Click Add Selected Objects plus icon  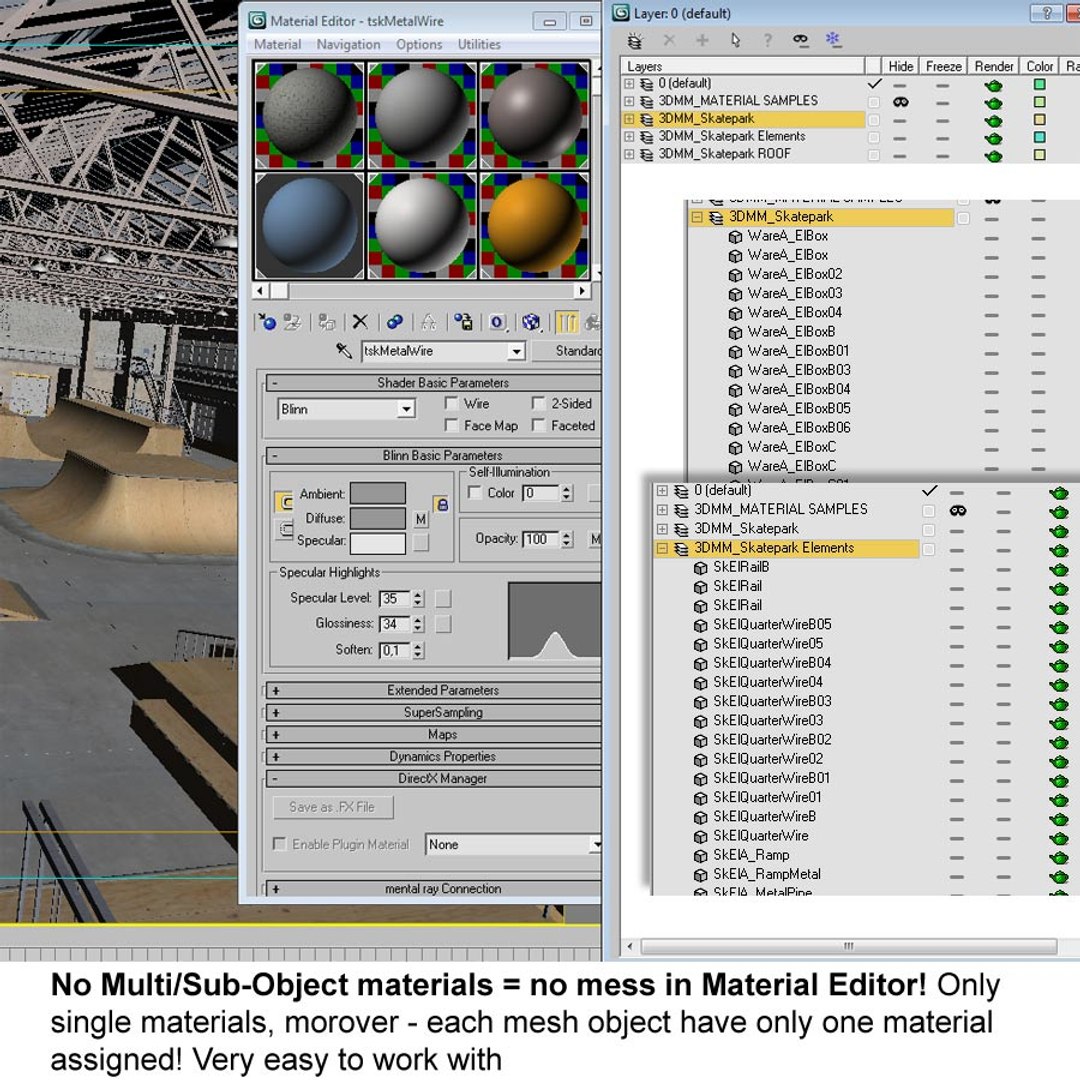click(x=702, y=41)
